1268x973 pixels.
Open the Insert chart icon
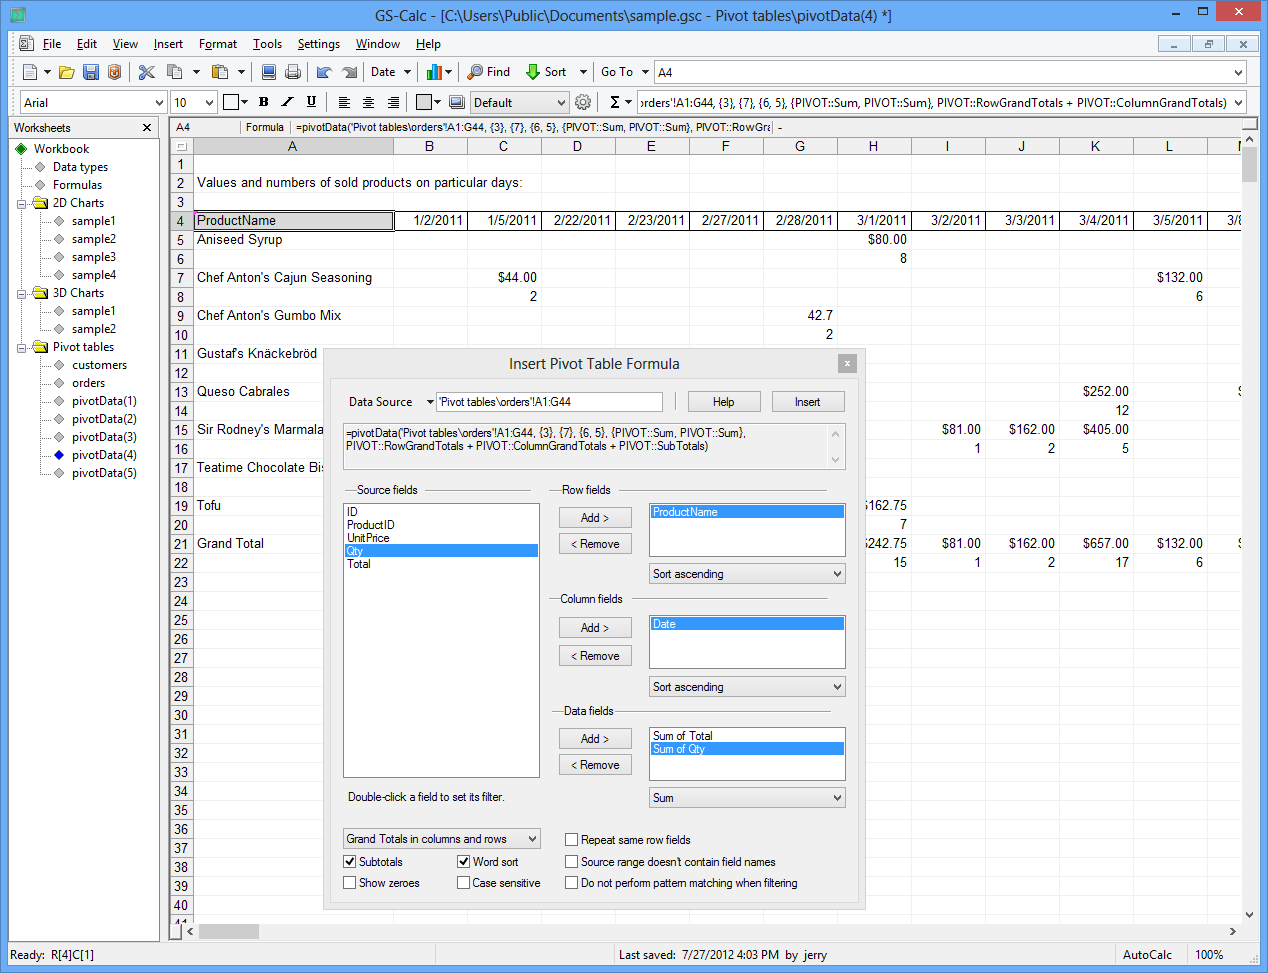[x=434, y=72]
